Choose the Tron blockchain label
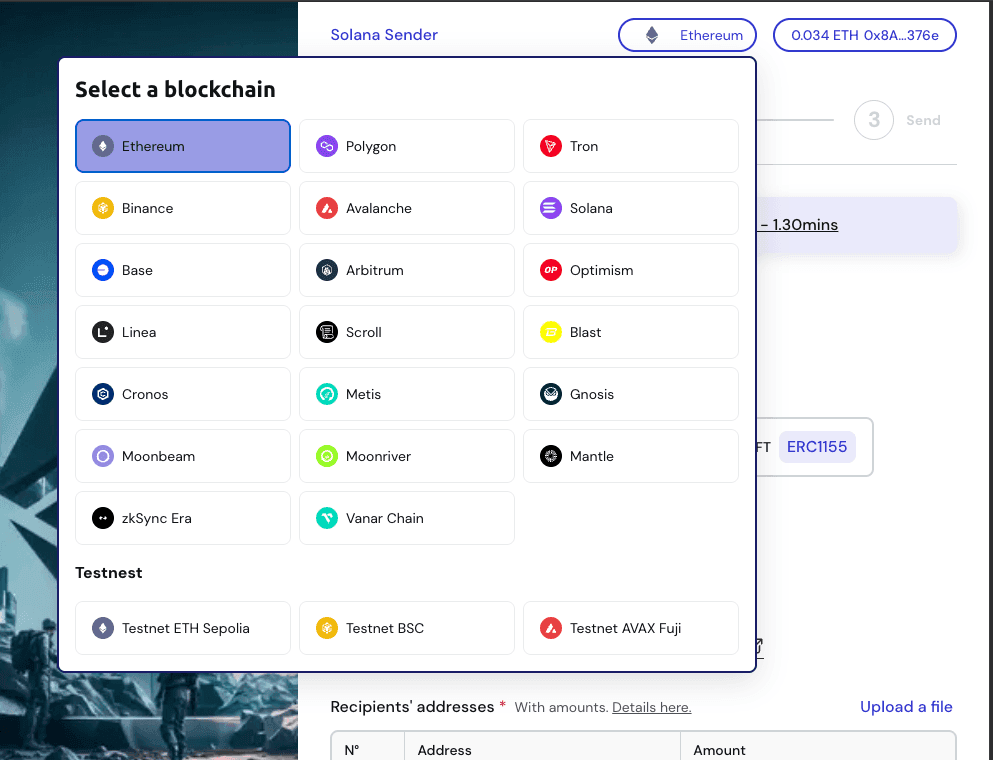Viewport: 993px width, 760px height. (584, 146)
